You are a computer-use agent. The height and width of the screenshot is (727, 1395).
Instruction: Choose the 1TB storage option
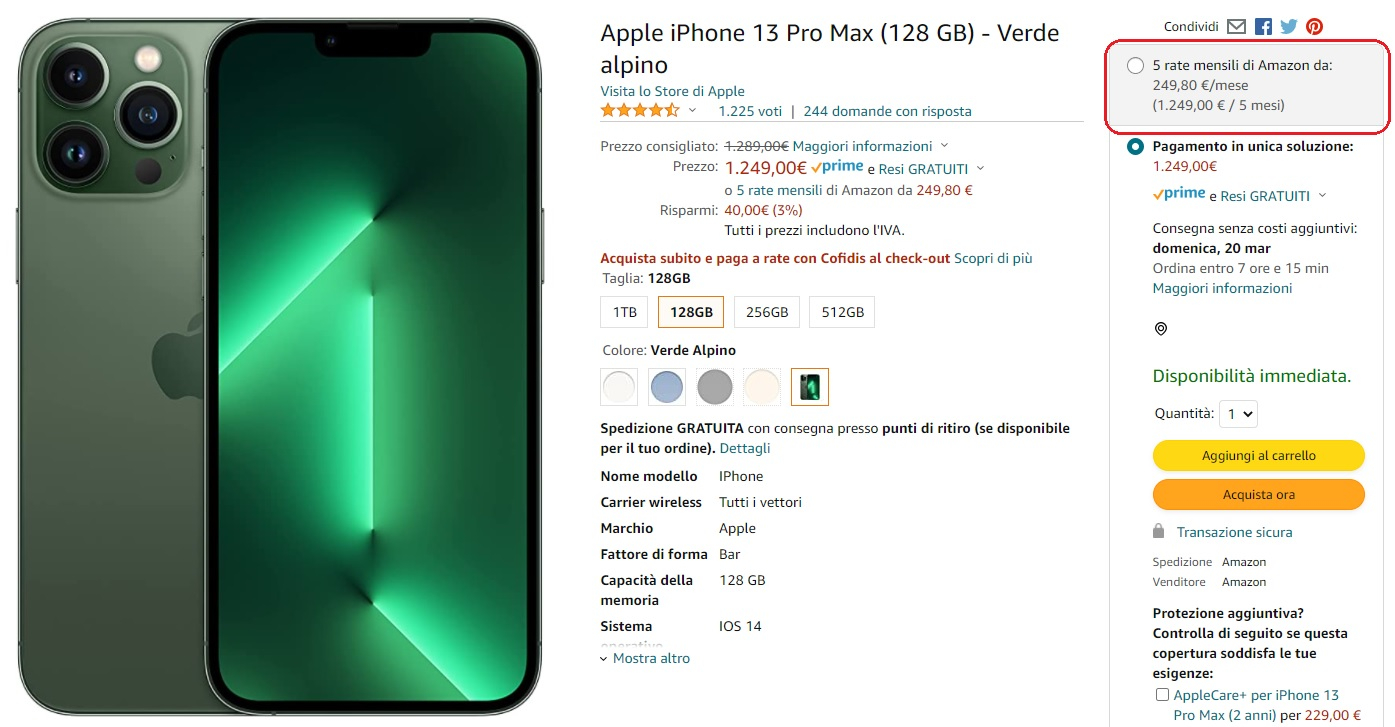point(625,312)
